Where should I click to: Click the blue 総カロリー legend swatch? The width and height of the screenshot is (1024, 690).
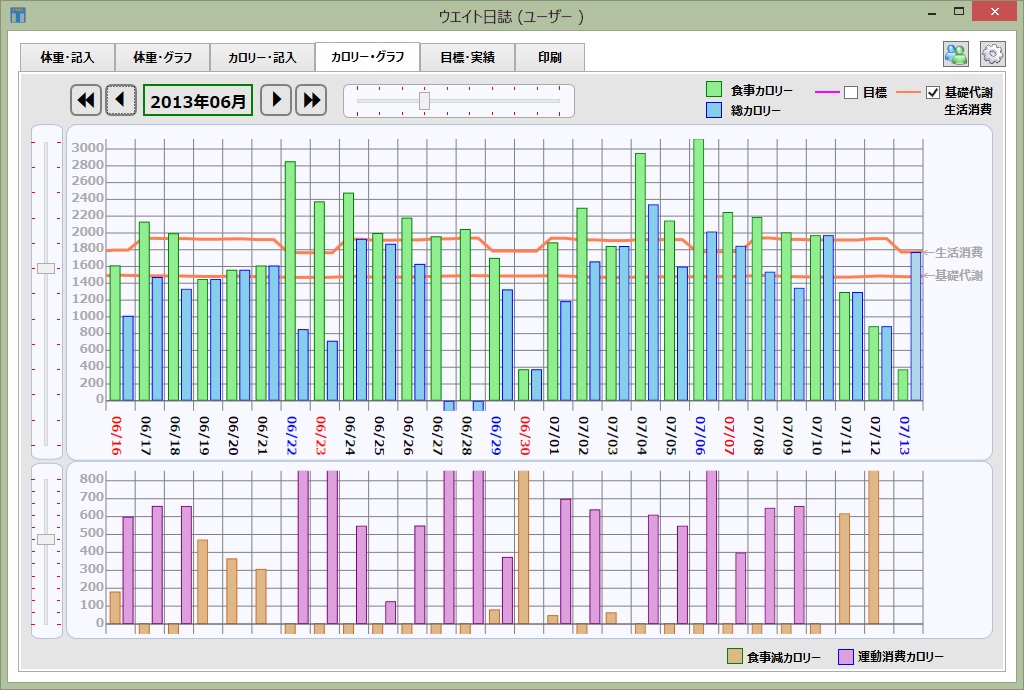tap(714, 110)
